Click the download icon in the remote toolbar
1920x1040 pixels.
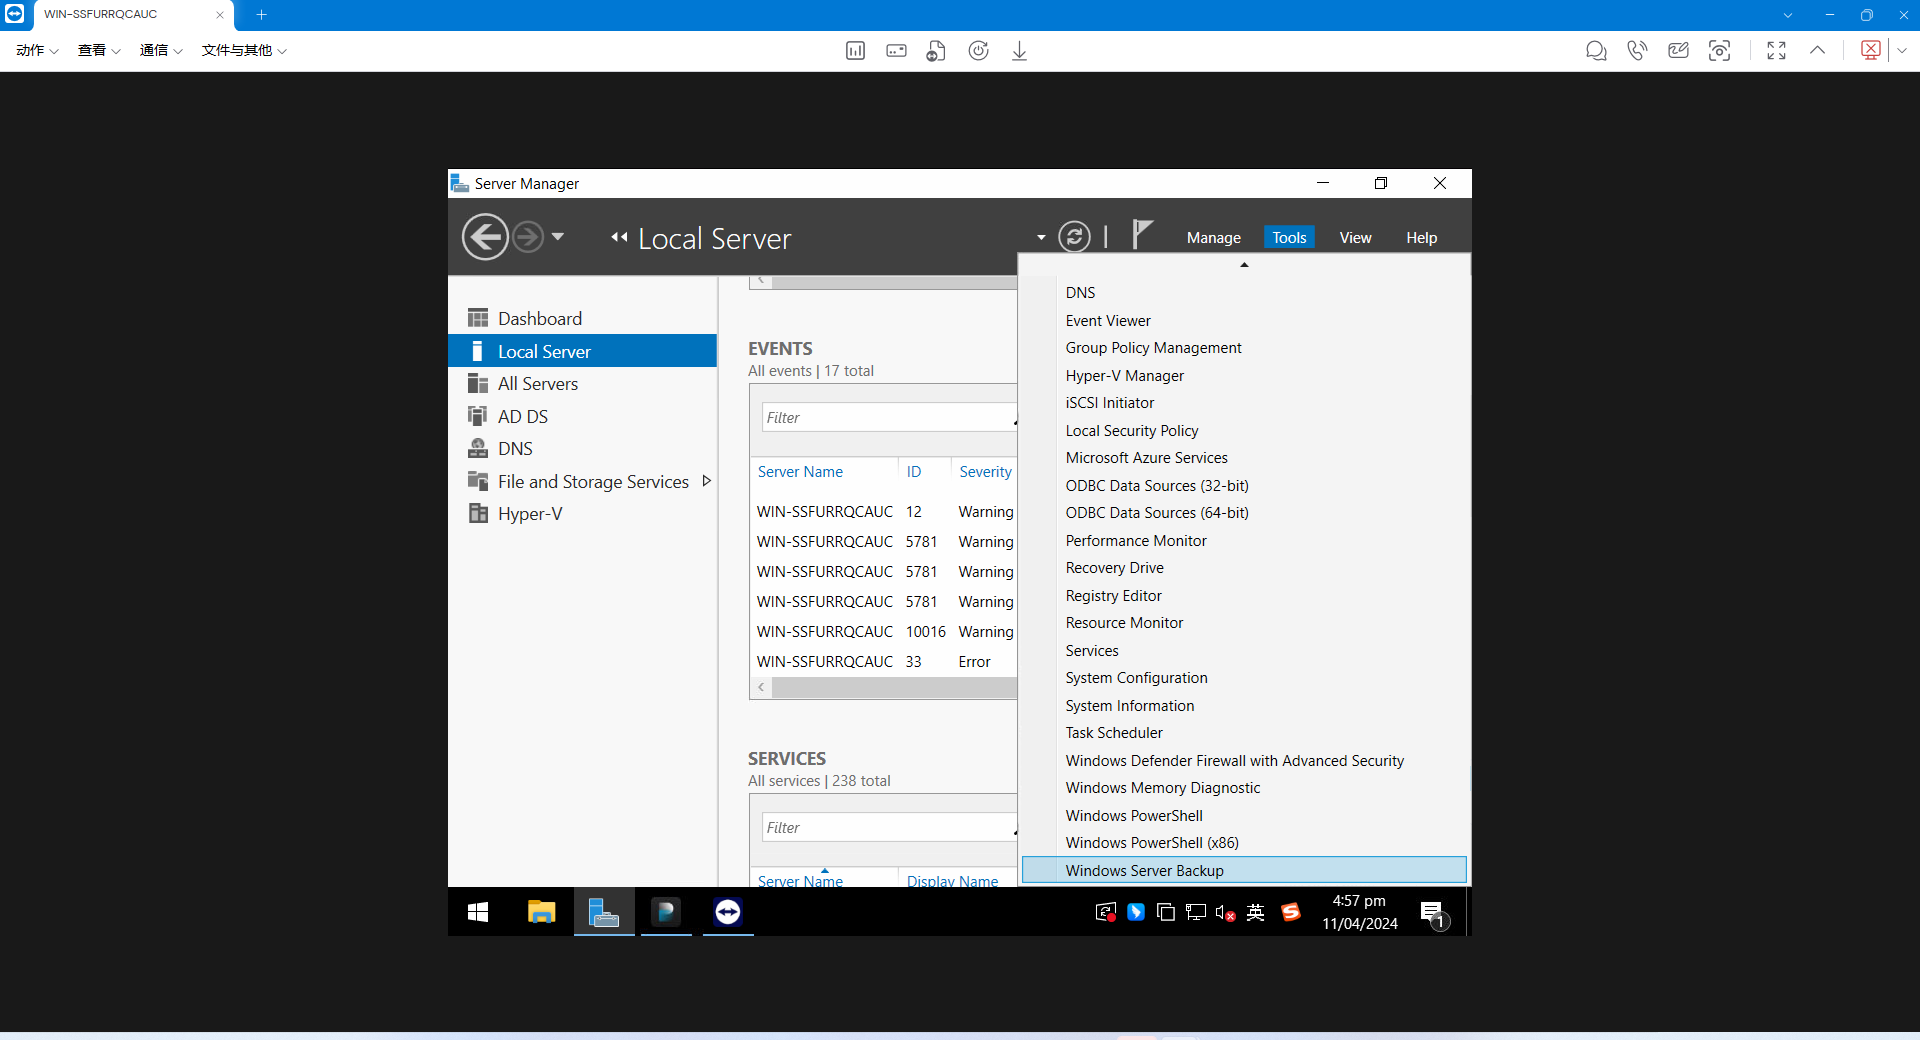pos(1018,50)
